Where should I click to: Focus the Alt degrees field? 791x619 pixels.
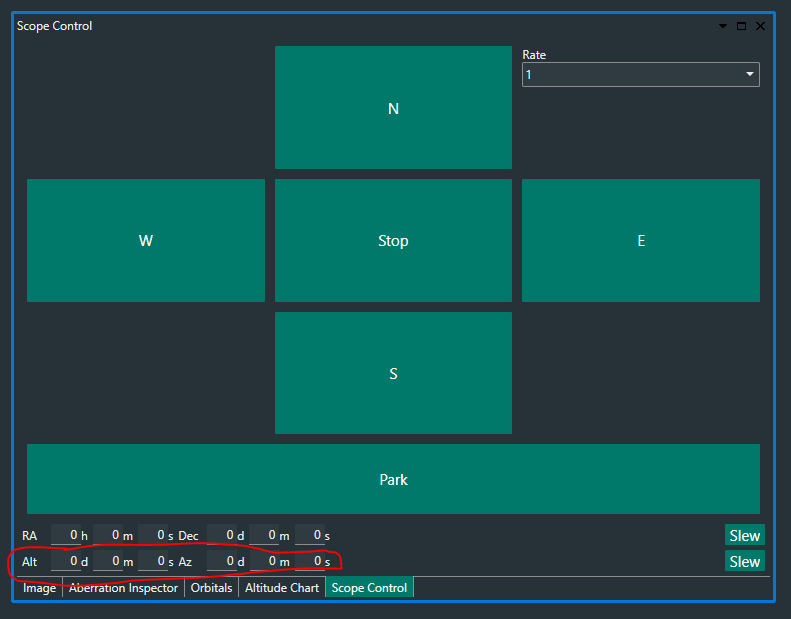coord(66,561)
